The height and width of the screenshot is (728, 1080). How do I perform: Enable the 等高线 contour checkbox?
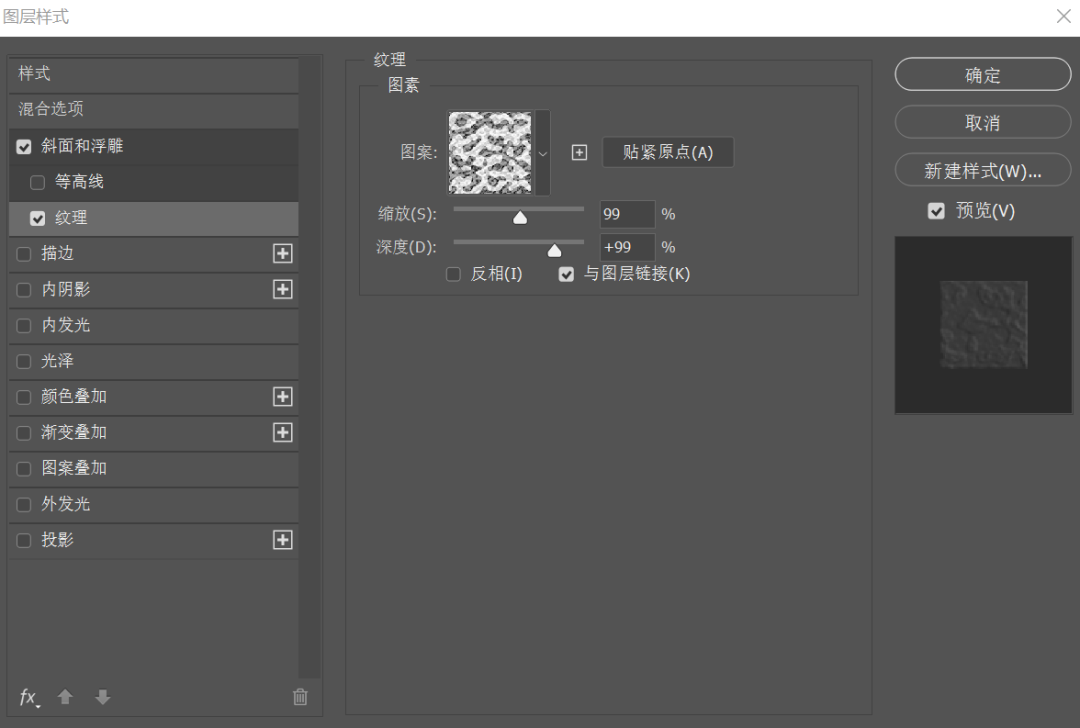click(38, 183)
